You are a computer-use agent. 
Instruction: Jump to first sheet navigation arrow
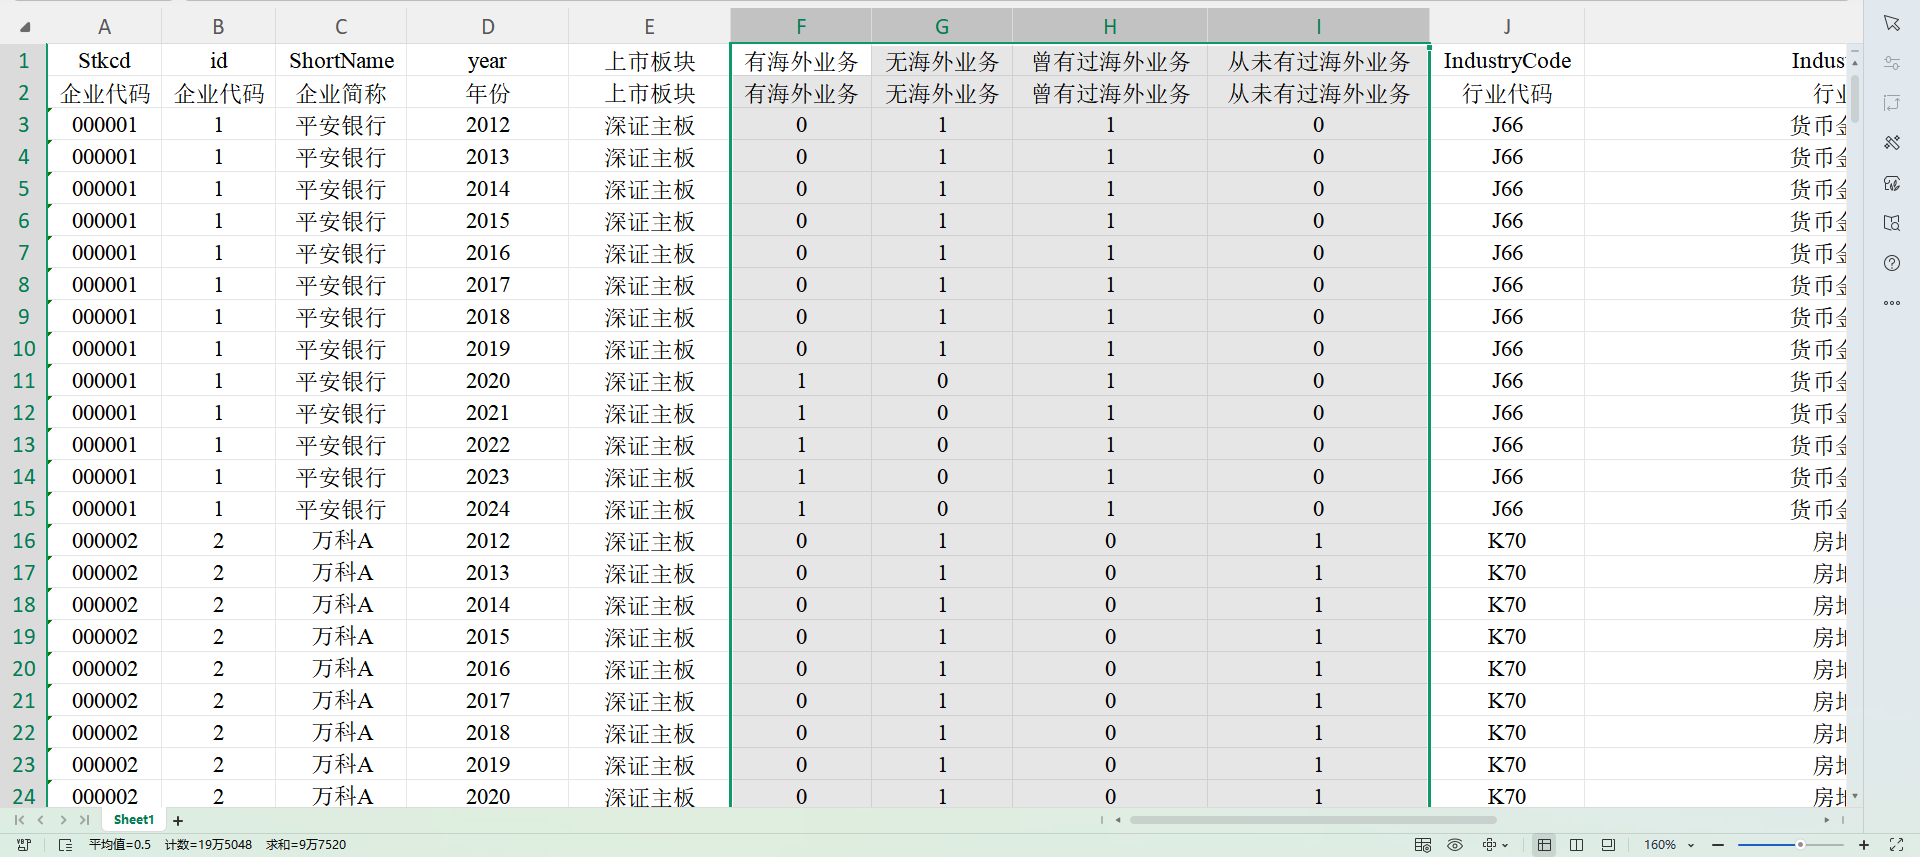pyautogui.click(x=19, y=820)
